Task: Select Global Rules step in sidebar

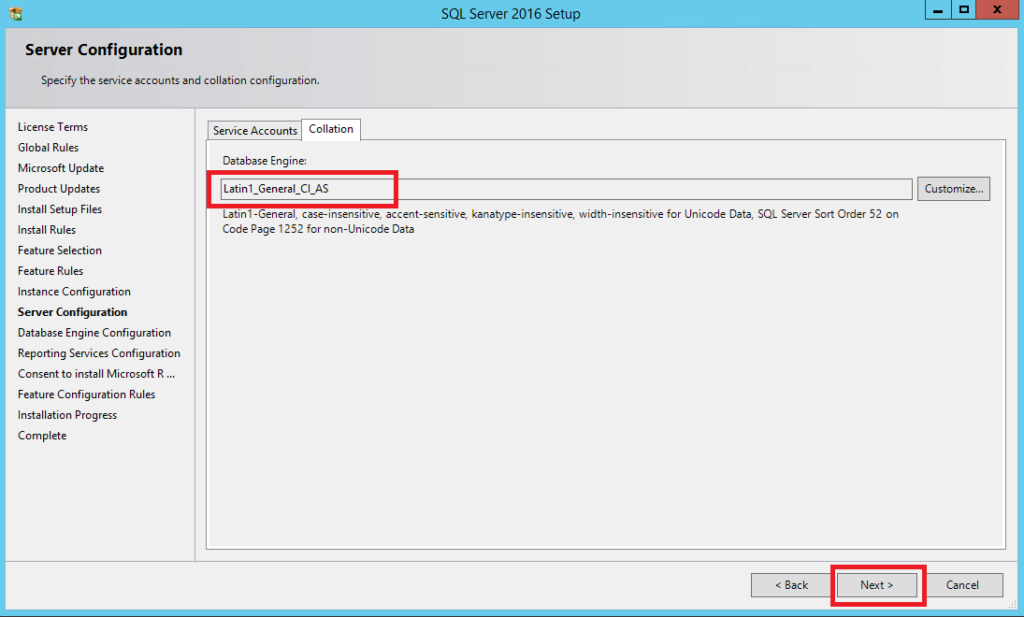Action: coord(48,148)
